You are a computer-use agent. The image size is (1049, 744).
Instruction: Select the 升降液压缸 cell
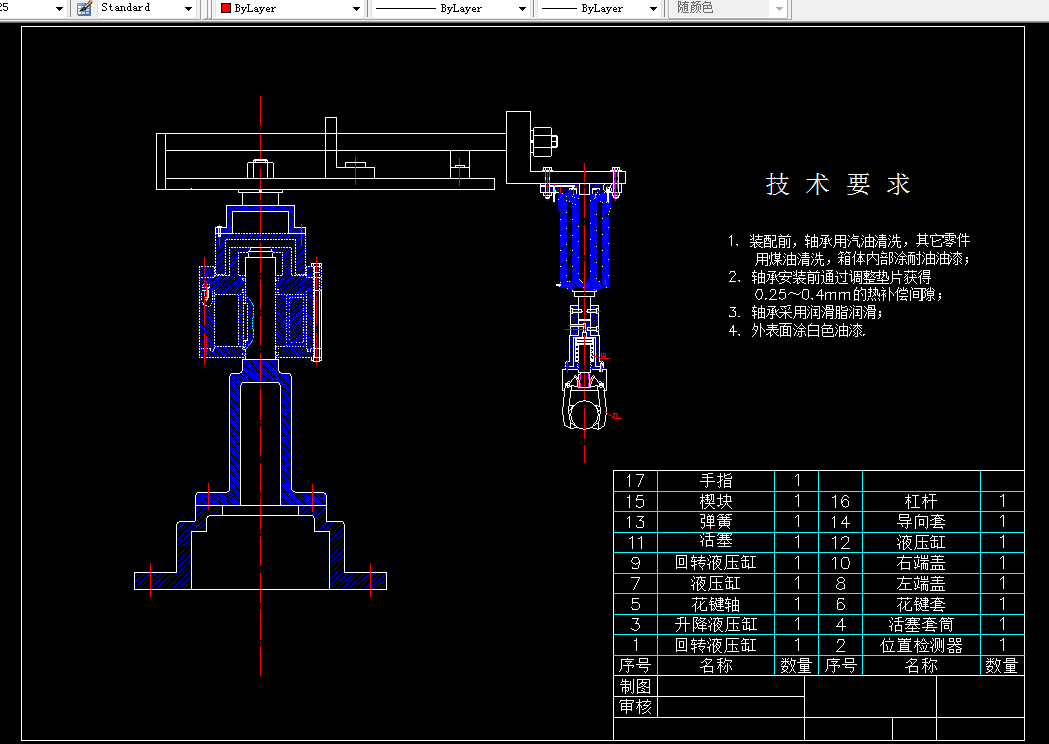pyautogui.click(x=716, y=624)
